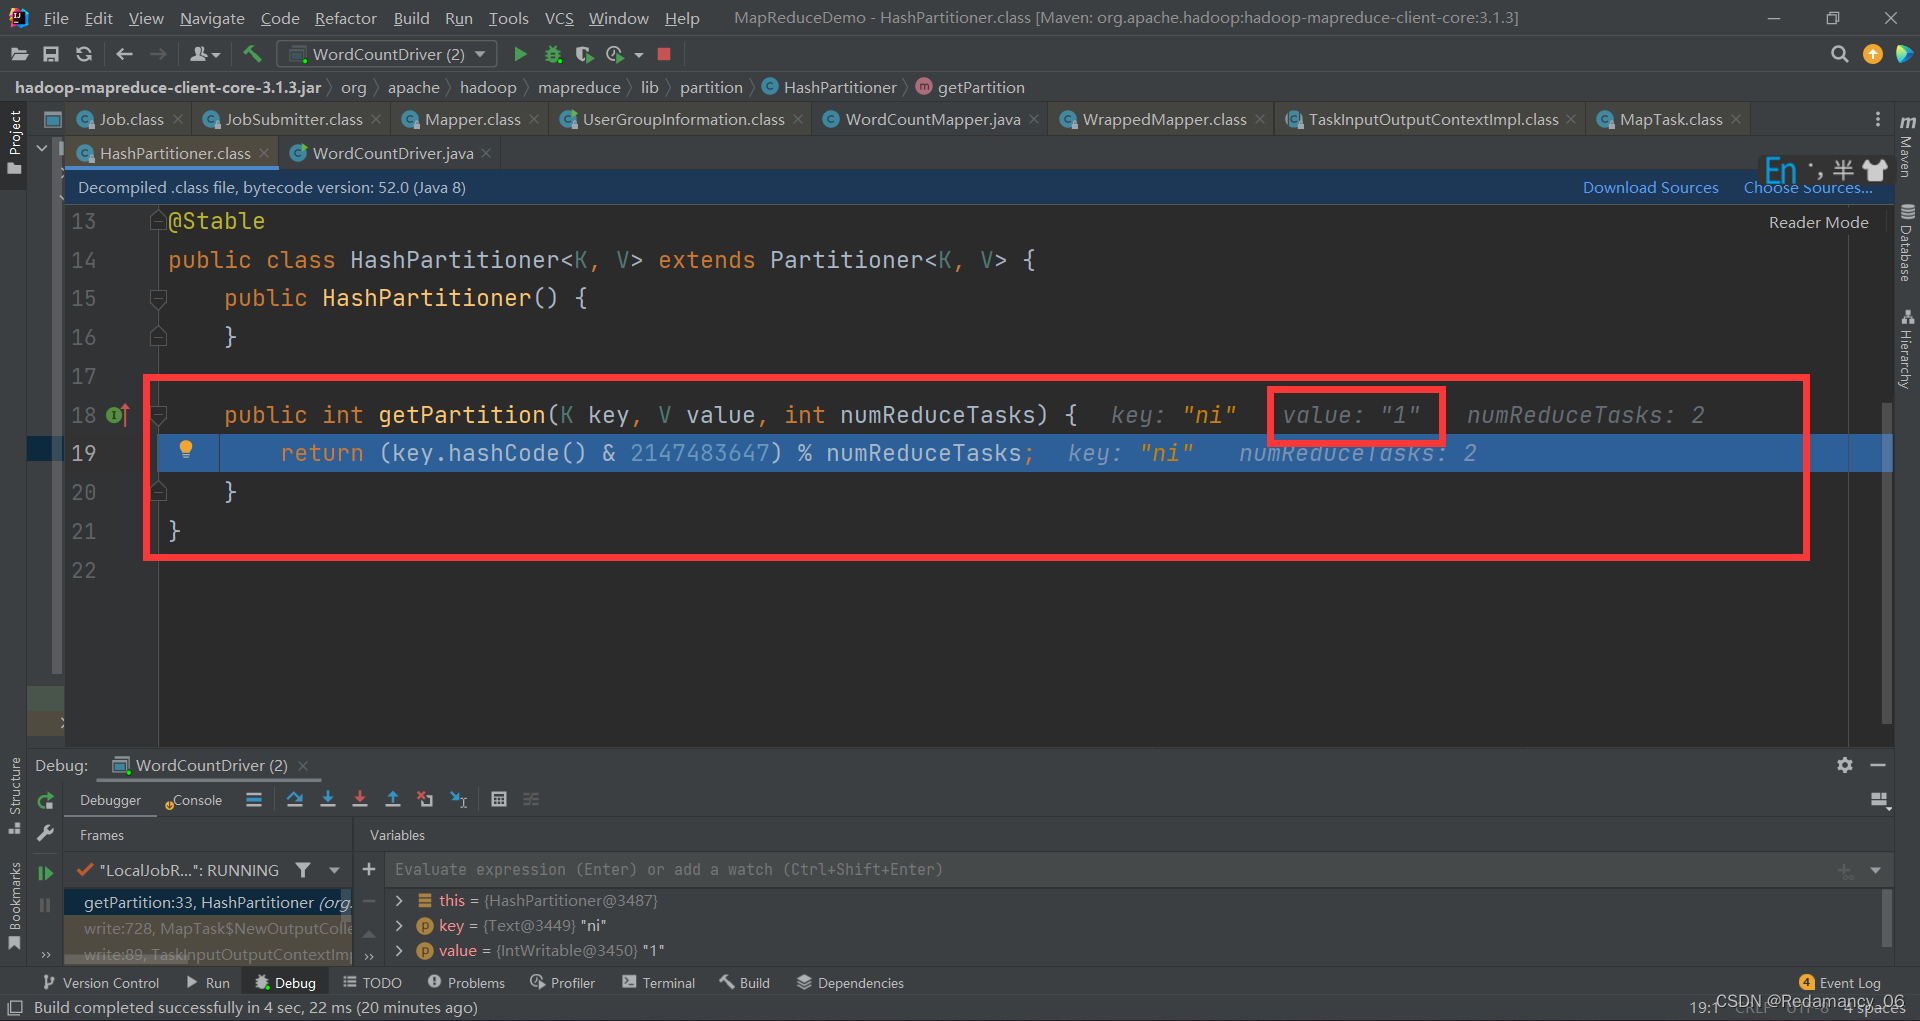Click the Show Execution Point icon
This screenshot has width=1920, height=1021.
click(x=254, y=799)
